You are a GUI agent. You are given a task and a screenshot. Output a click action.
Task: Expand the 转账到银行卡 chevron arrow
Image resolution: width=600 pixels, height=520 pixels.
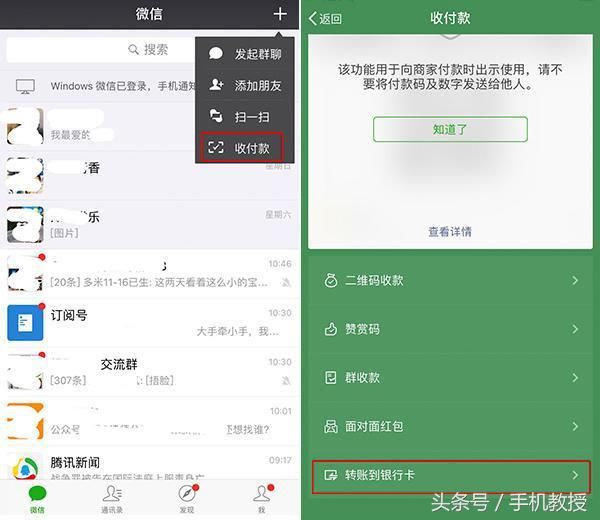pos(575,475)
